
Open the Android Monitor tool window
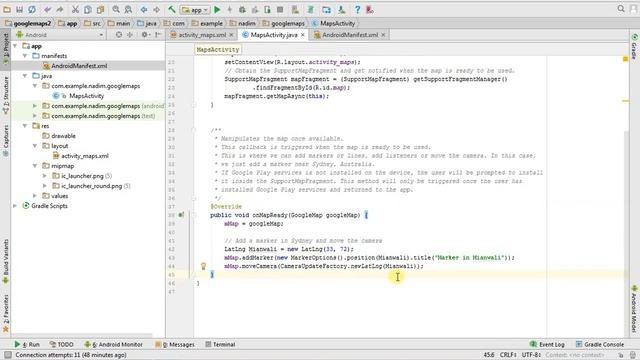pos(113,344)
